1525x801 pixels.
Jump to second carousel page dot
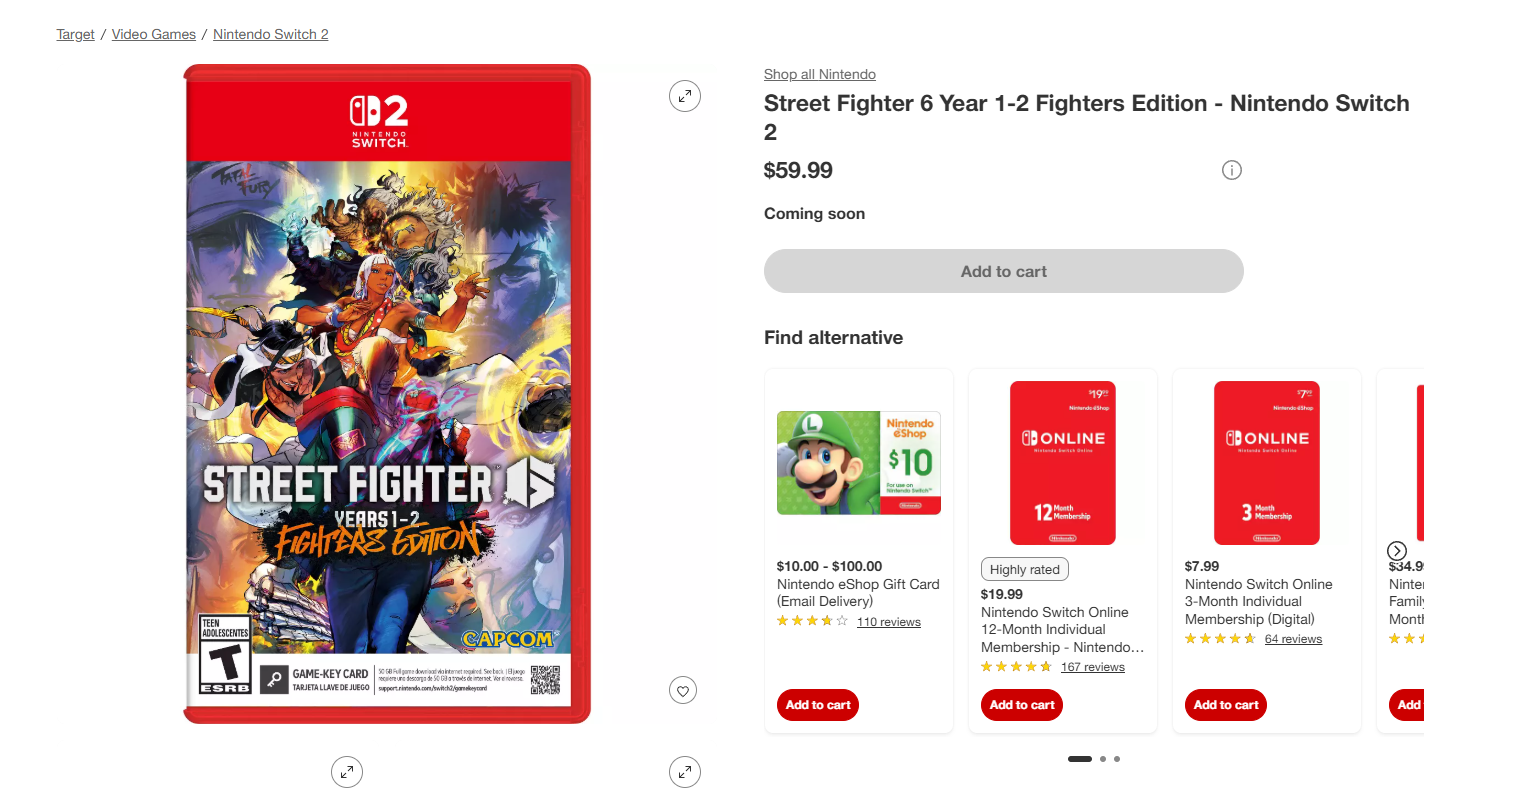pyautogui.click(x=1103, y=759)
